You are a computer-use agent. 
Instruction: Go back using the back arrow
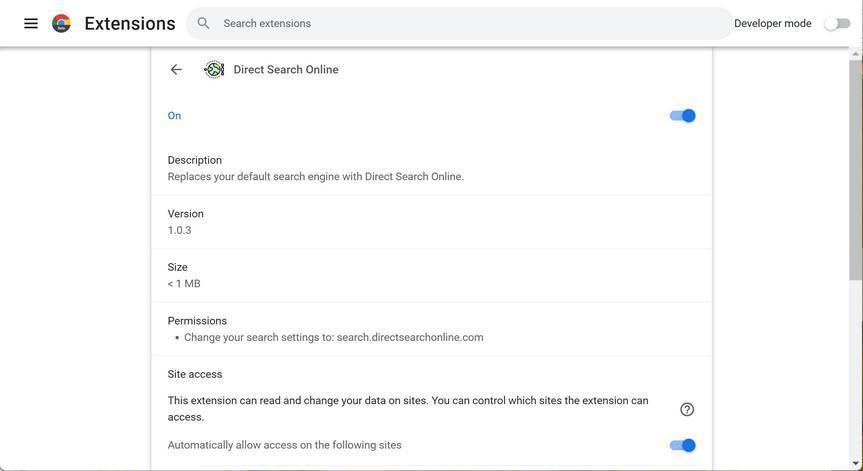(176, 70)
